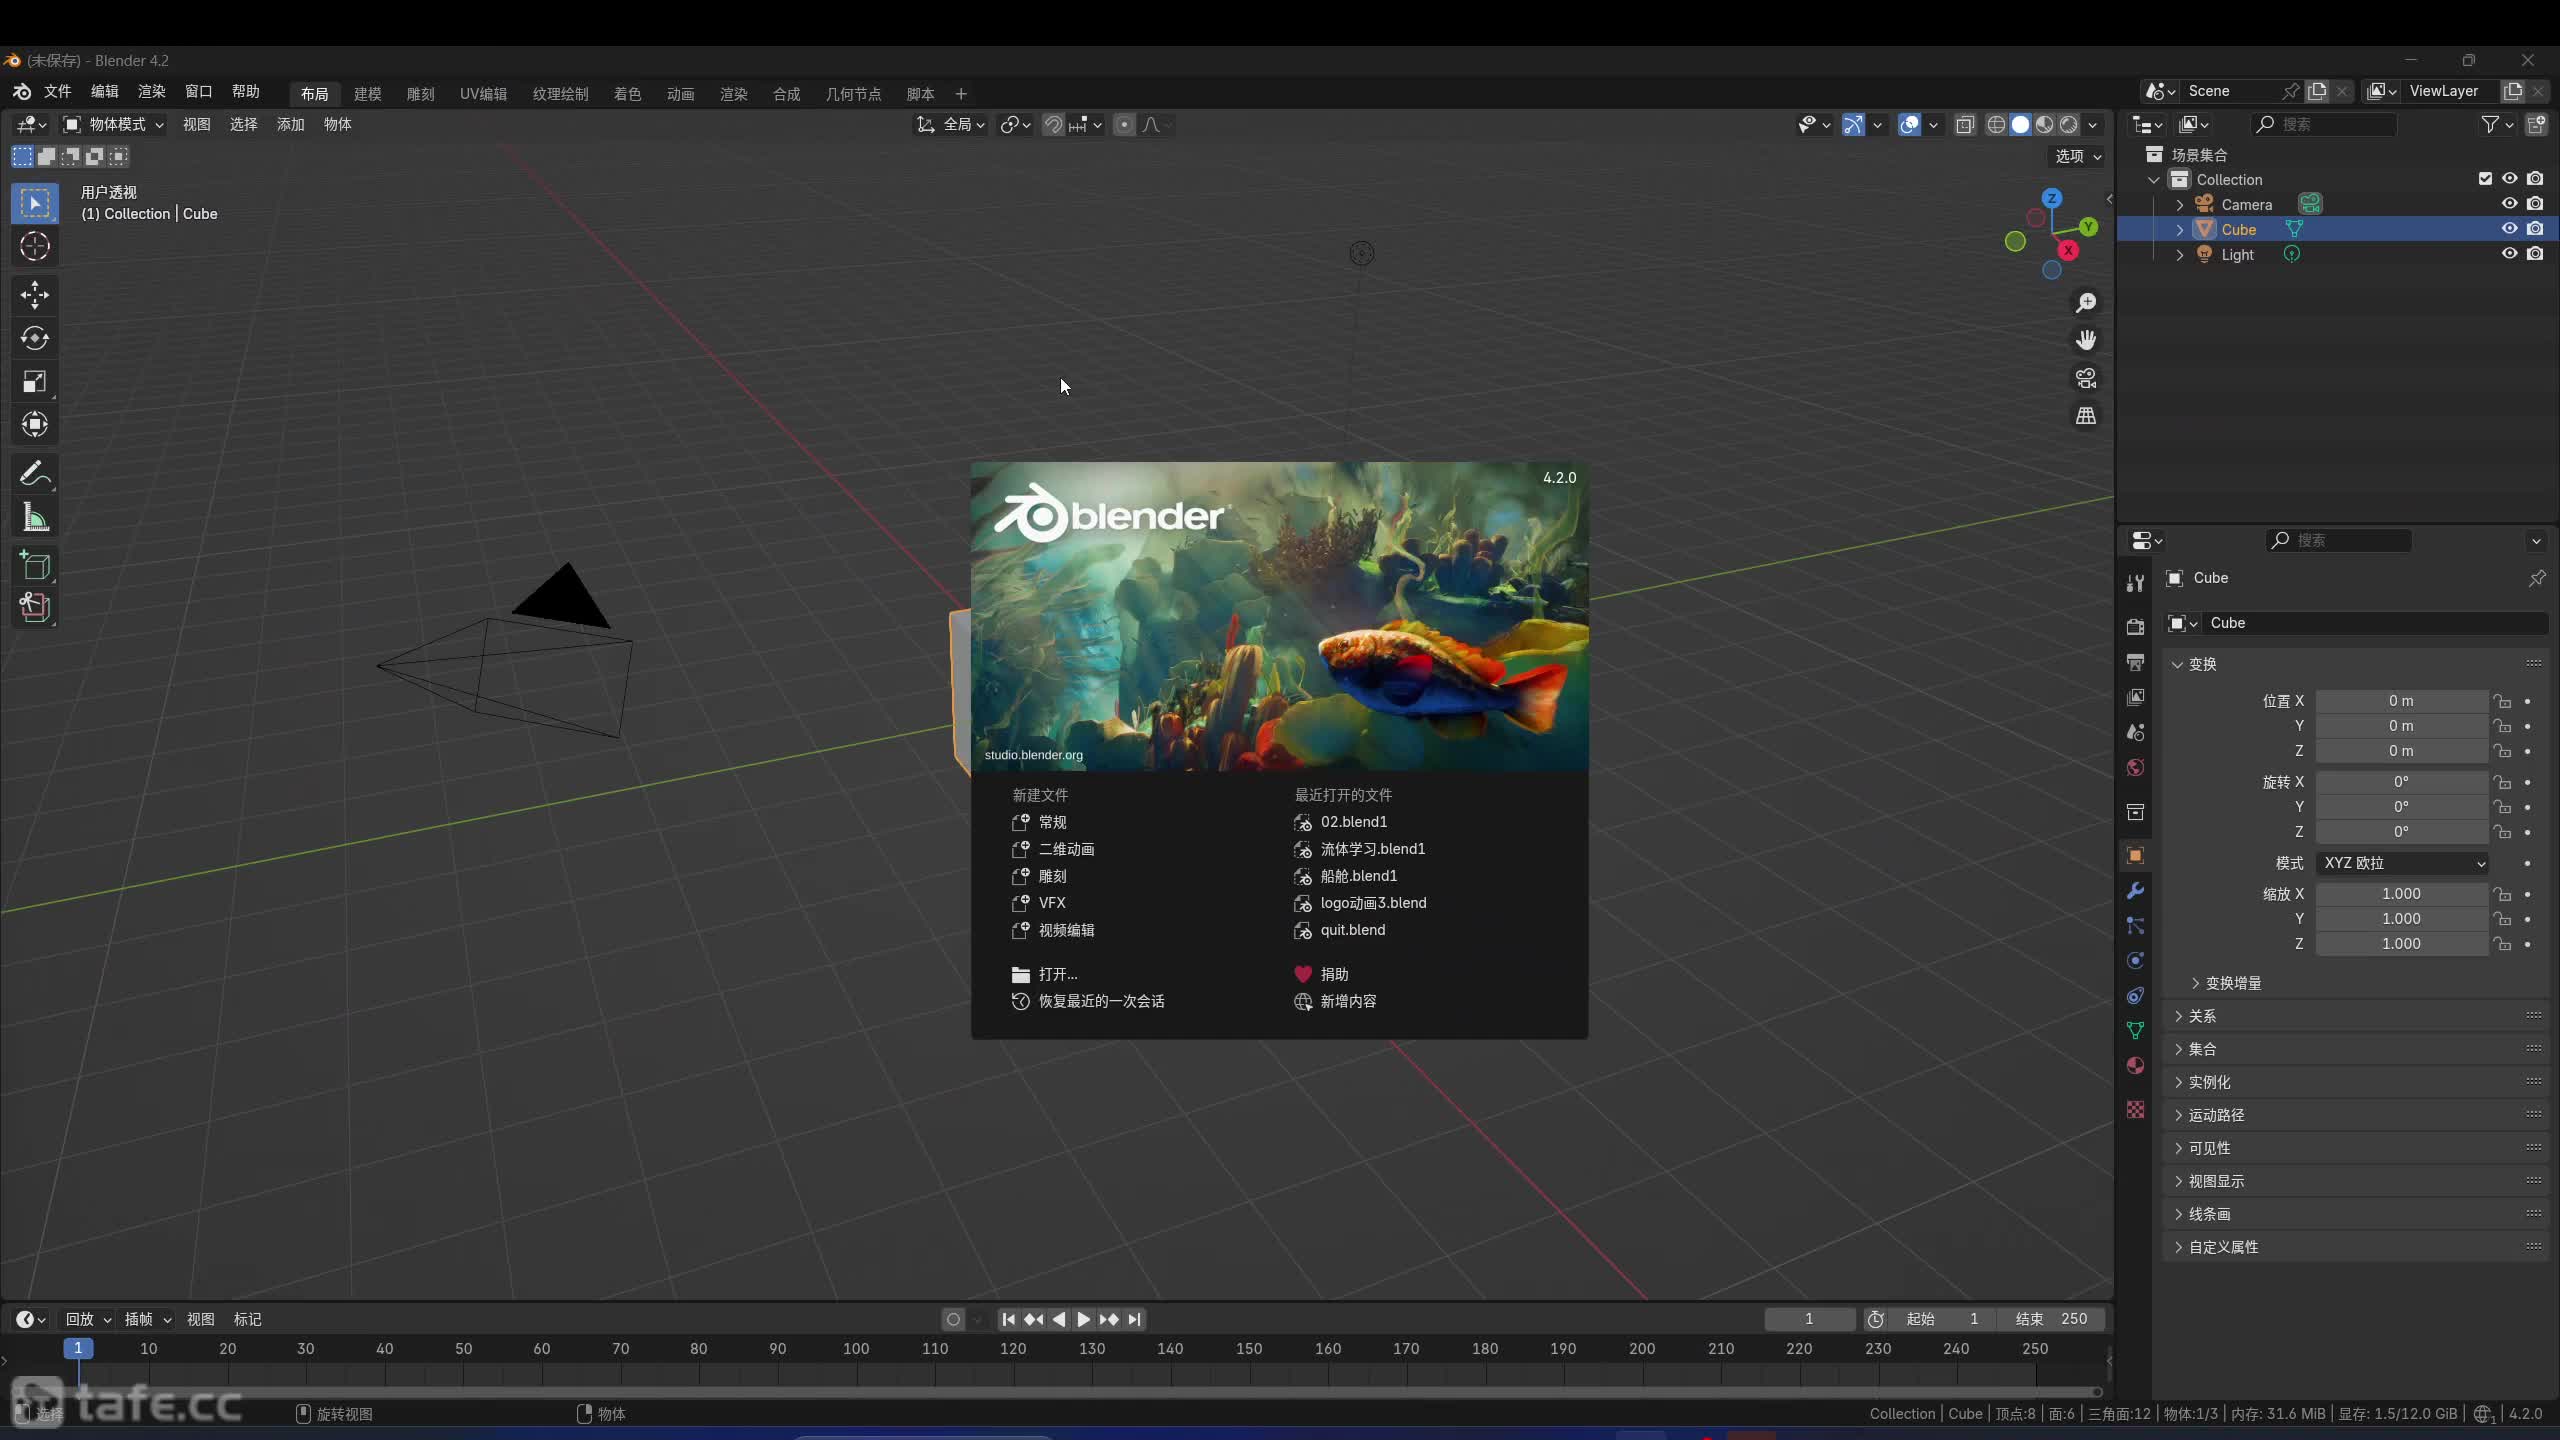Viewport: 2560px width, 1440px height.
Task: Select the Transform tool
Action: click(x=35, y=424)
